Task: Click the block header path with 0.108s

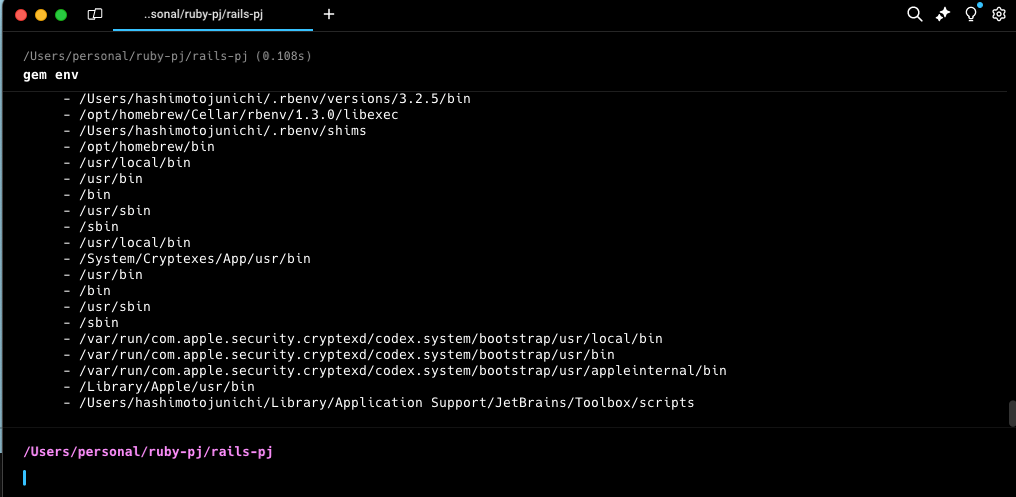Action: 167,56
